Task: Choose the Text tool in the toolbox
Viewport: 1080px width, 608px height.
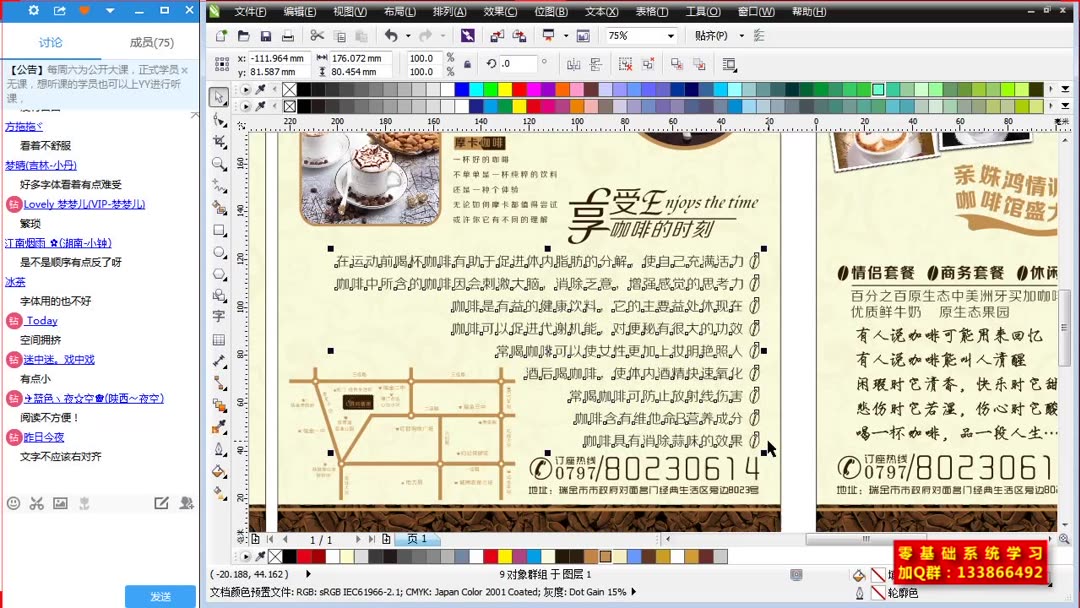Action: click(221, 318)
